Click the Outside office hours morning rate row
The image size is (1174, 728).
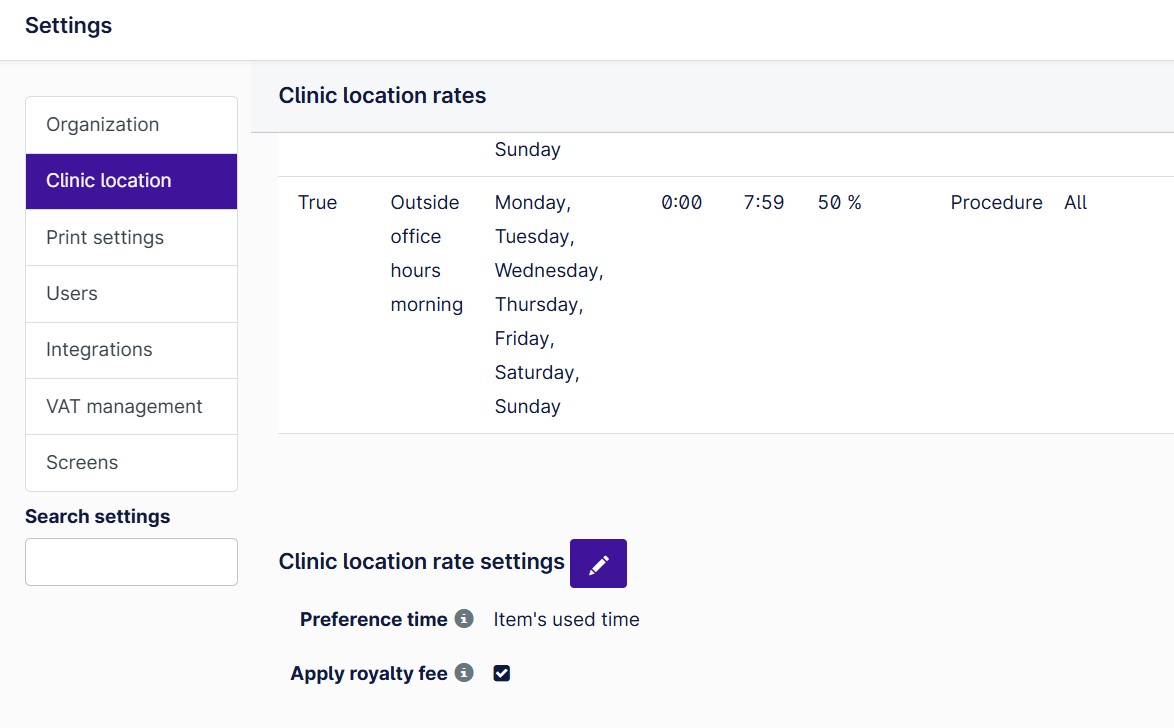426,253
